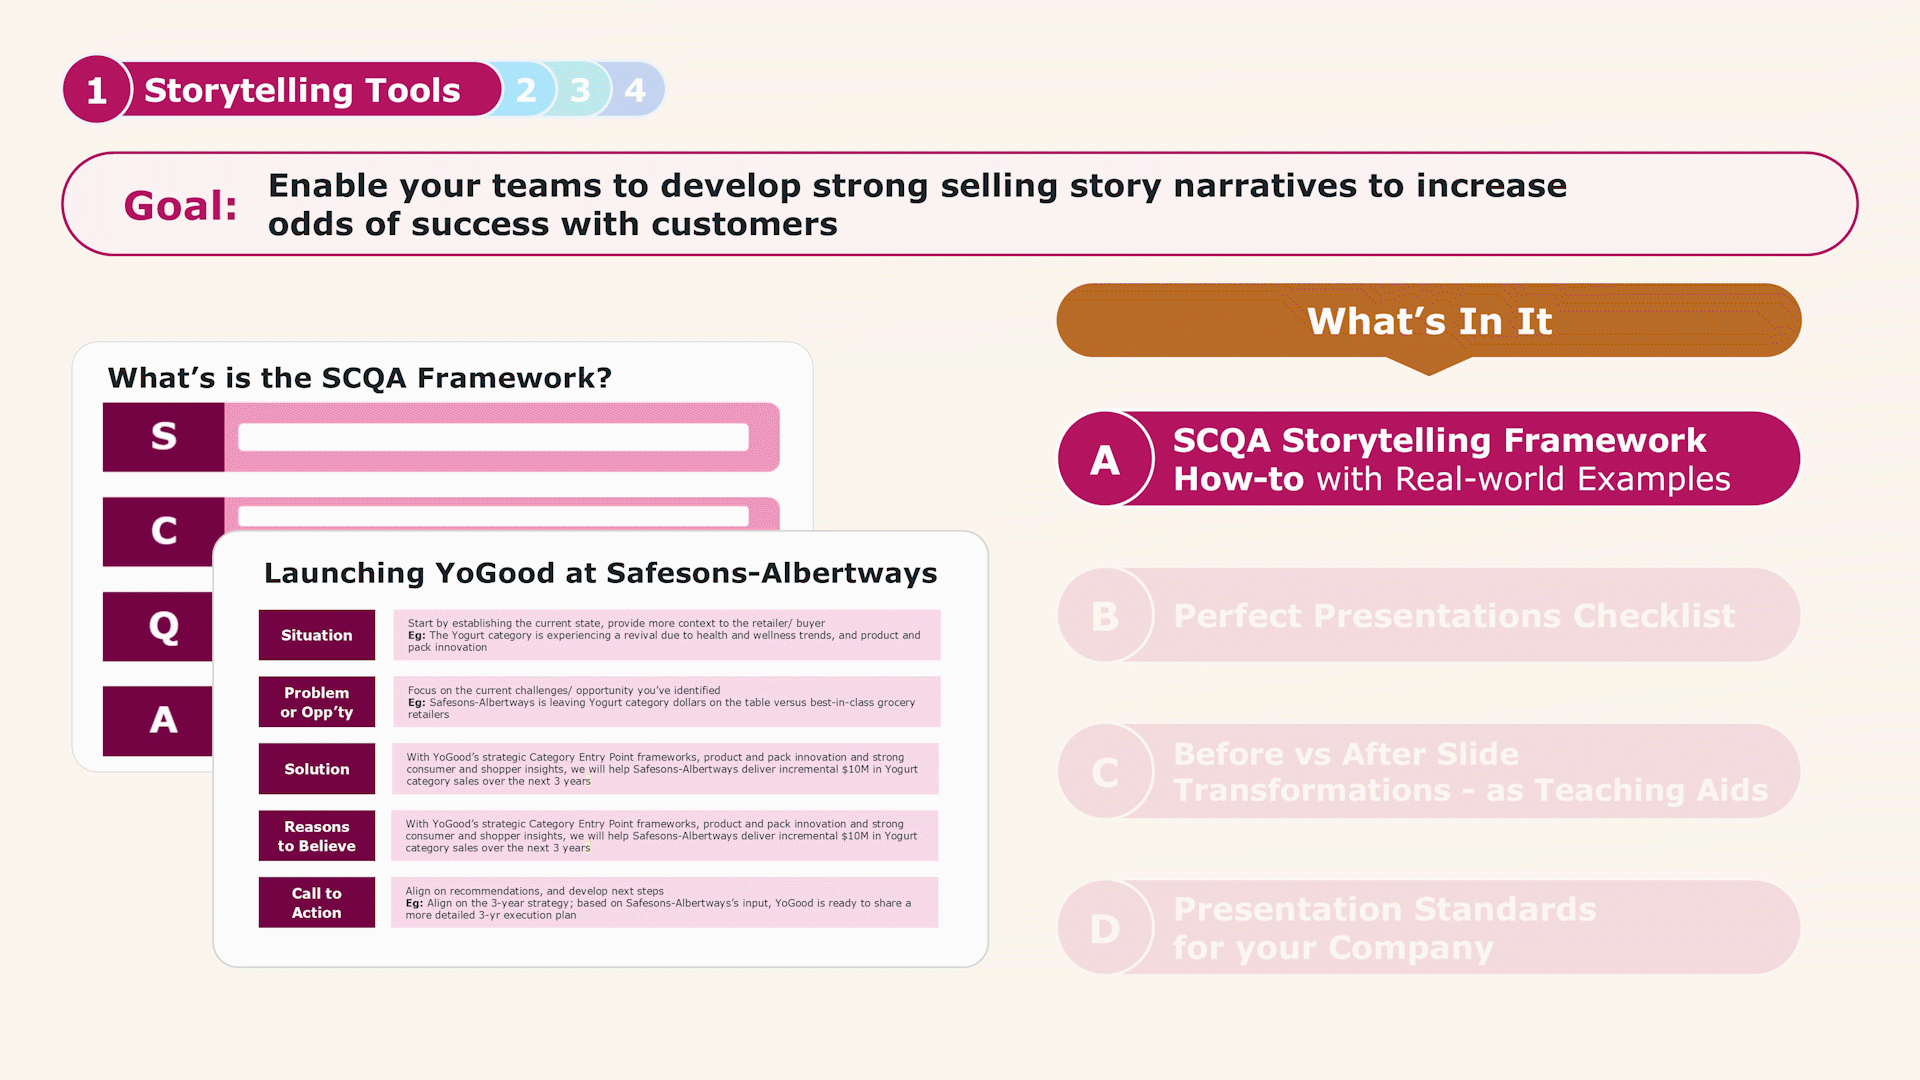The image size is (1920, 1080).
Task: Click the What's In It header
Action: pyautogui.click(x=1428, y=321)
